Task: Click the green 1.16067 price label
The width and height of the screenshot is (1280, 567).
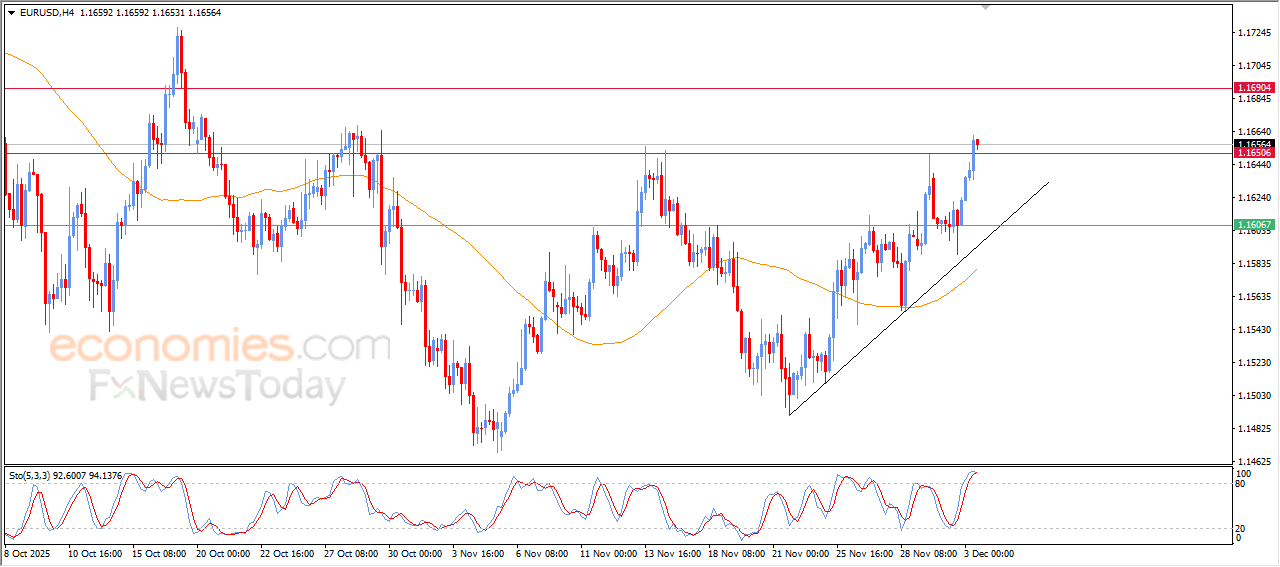Action: click(1254, 225)
